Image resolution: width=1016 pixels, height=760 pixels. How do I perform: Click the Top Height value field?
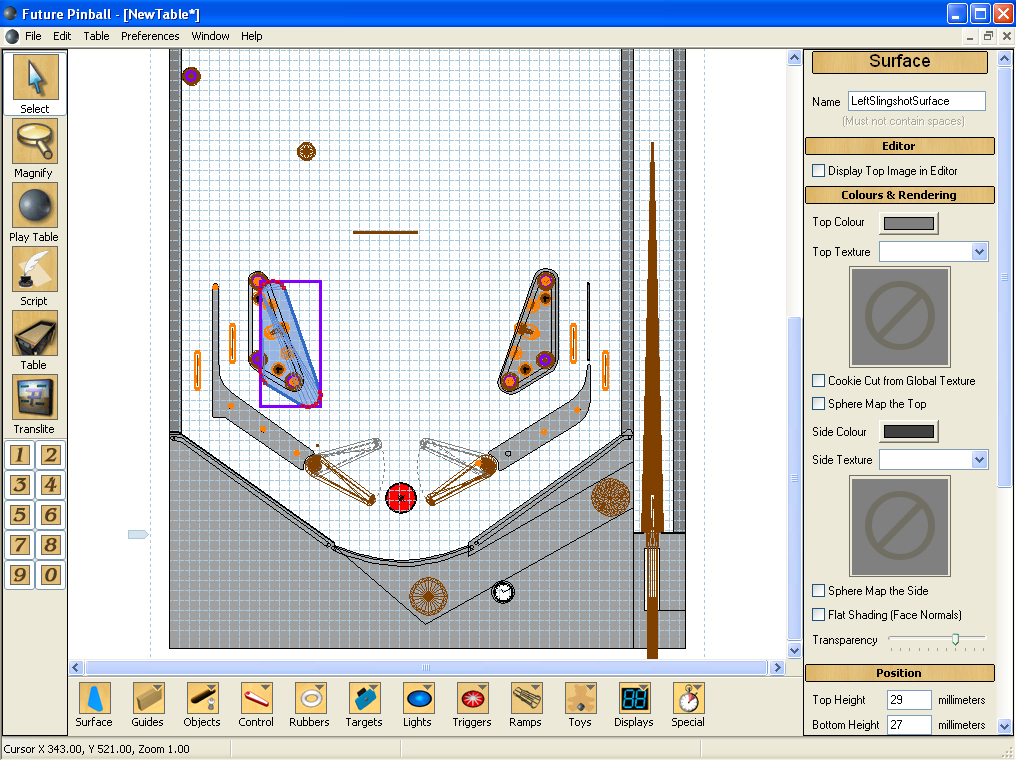tap(908, 700)
